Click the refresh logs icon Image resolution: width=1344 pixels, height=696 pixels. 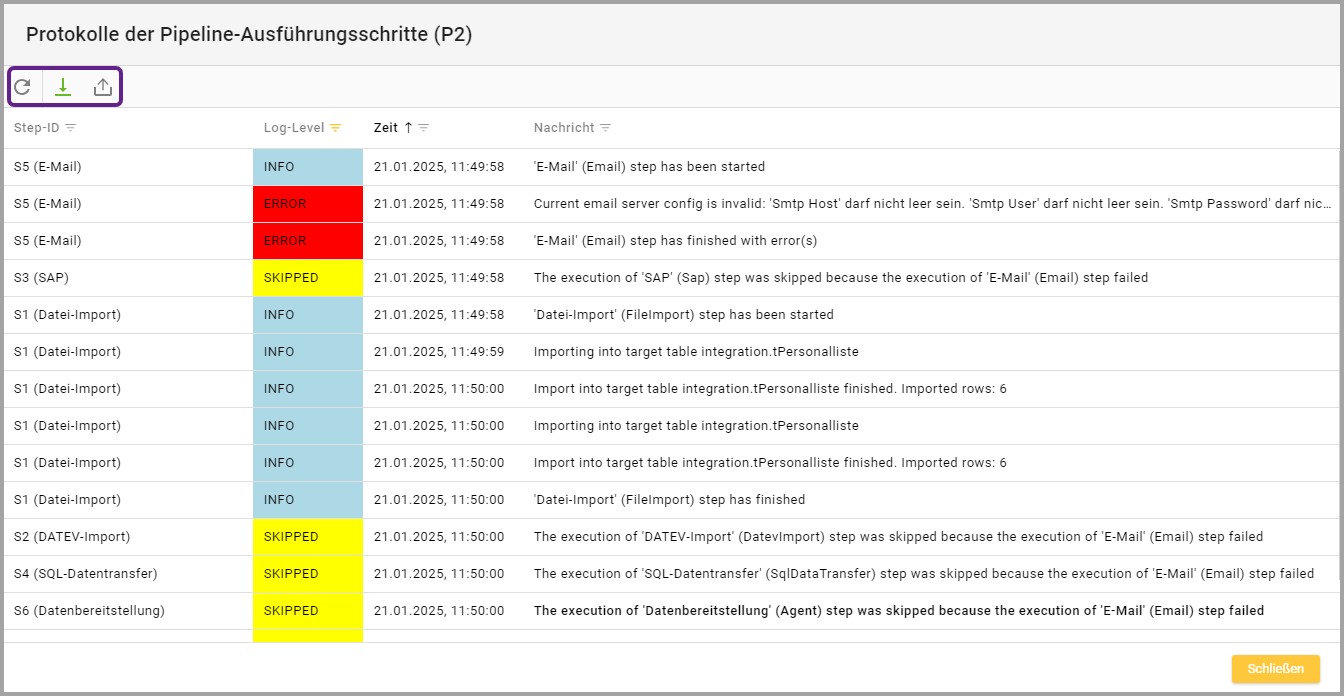pos(22,87)
